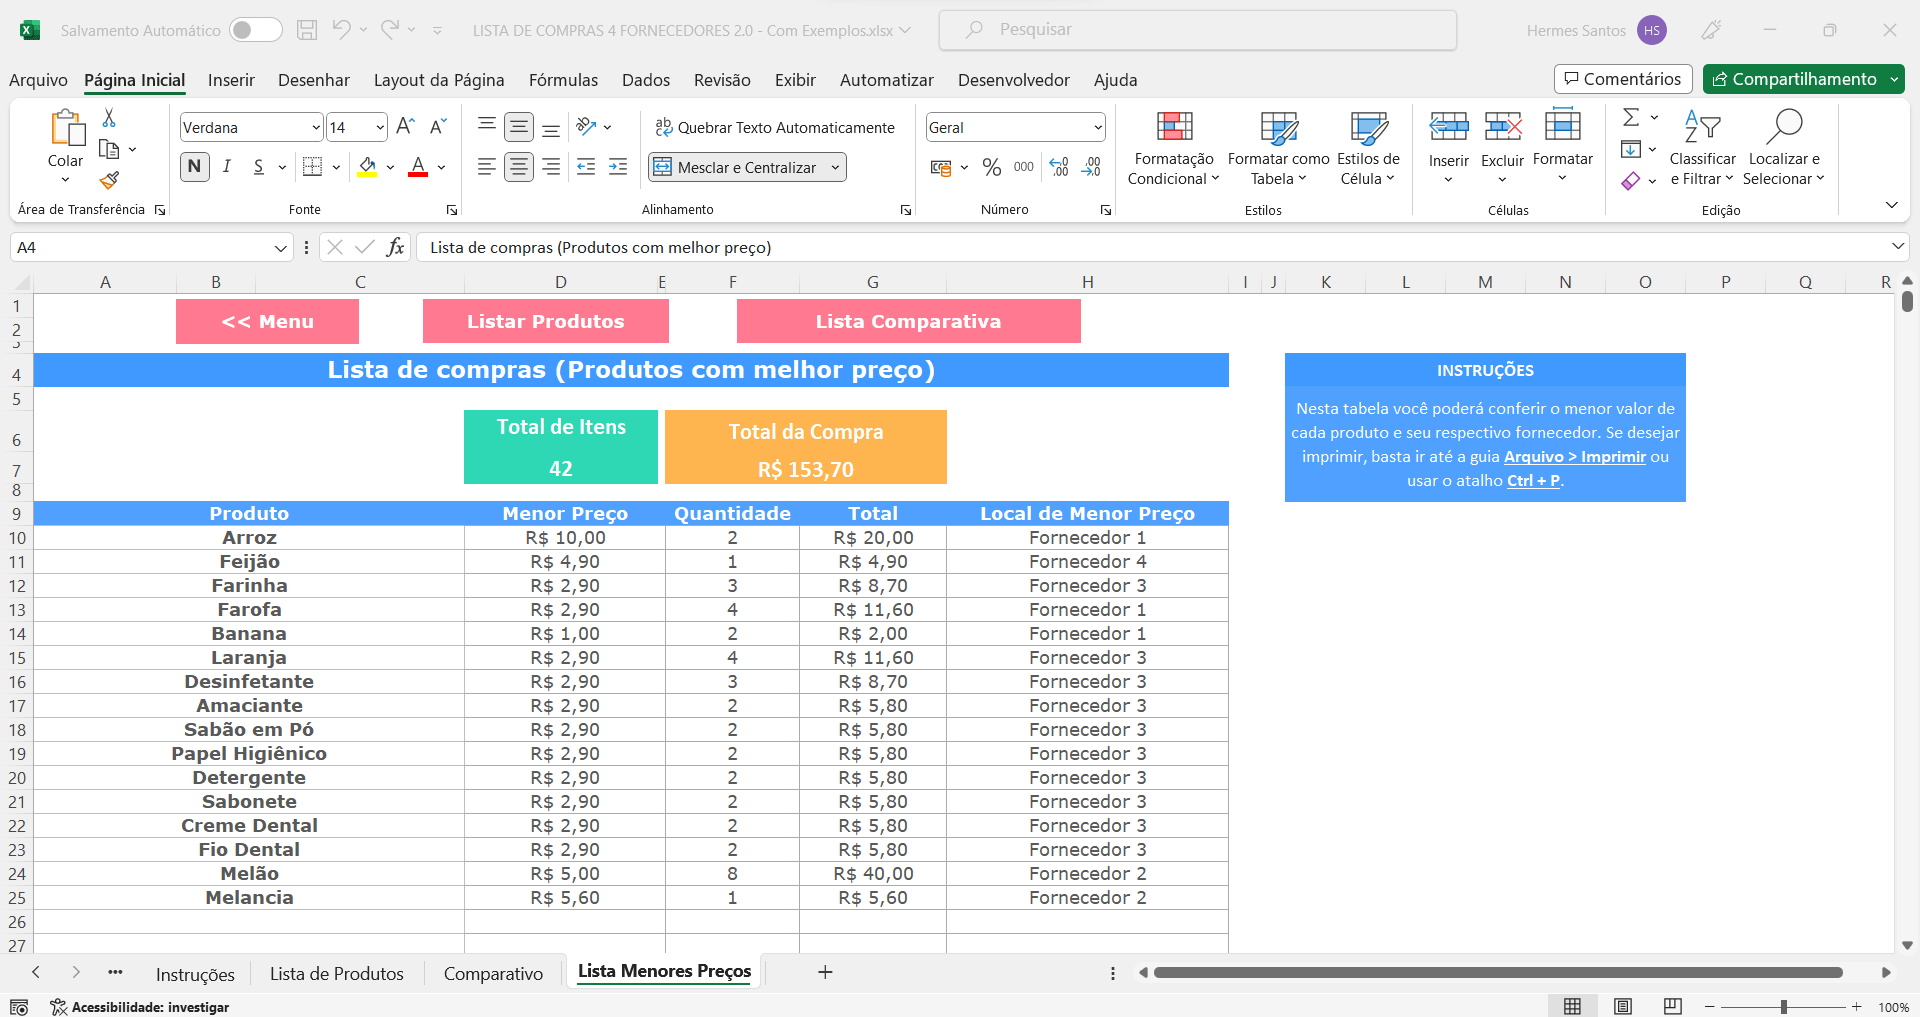Screen dimensions: 1920x1017
Task: Click the Increase Indent icon
Action: click(x=618, y=167)
